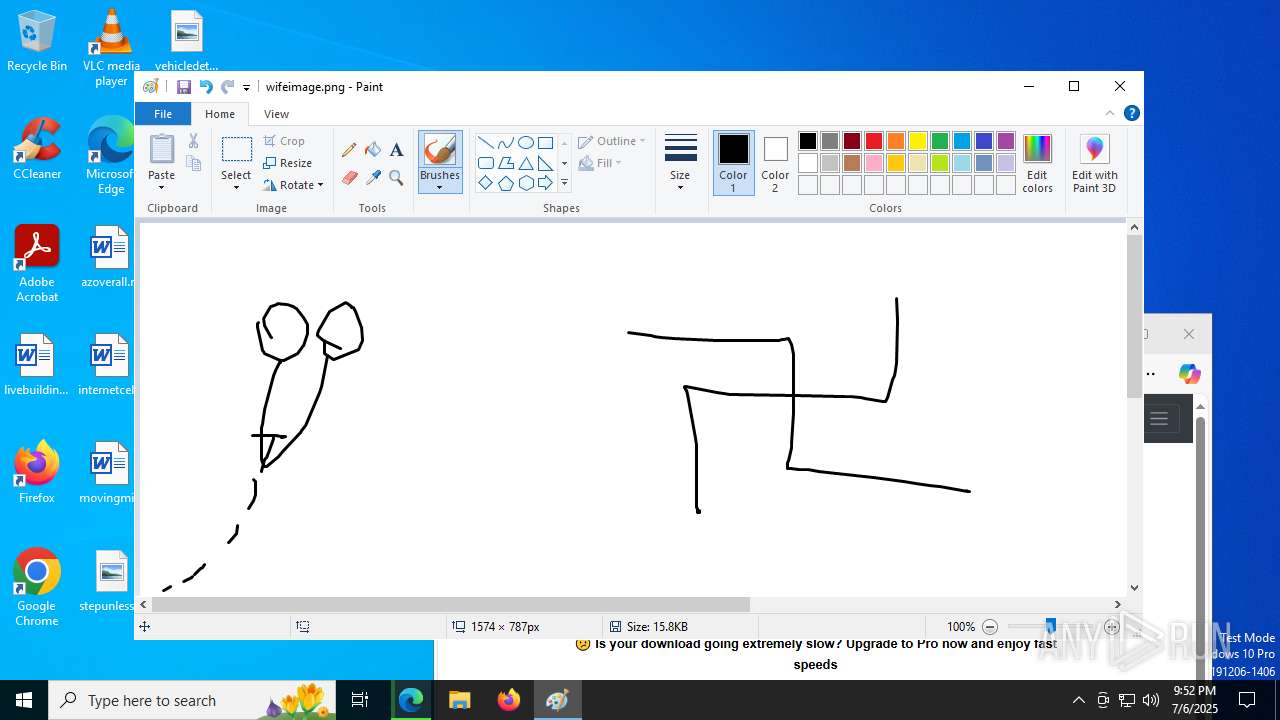Select the Magnifier tool
Screen dimensions: 1280x720
pos(396,178)
